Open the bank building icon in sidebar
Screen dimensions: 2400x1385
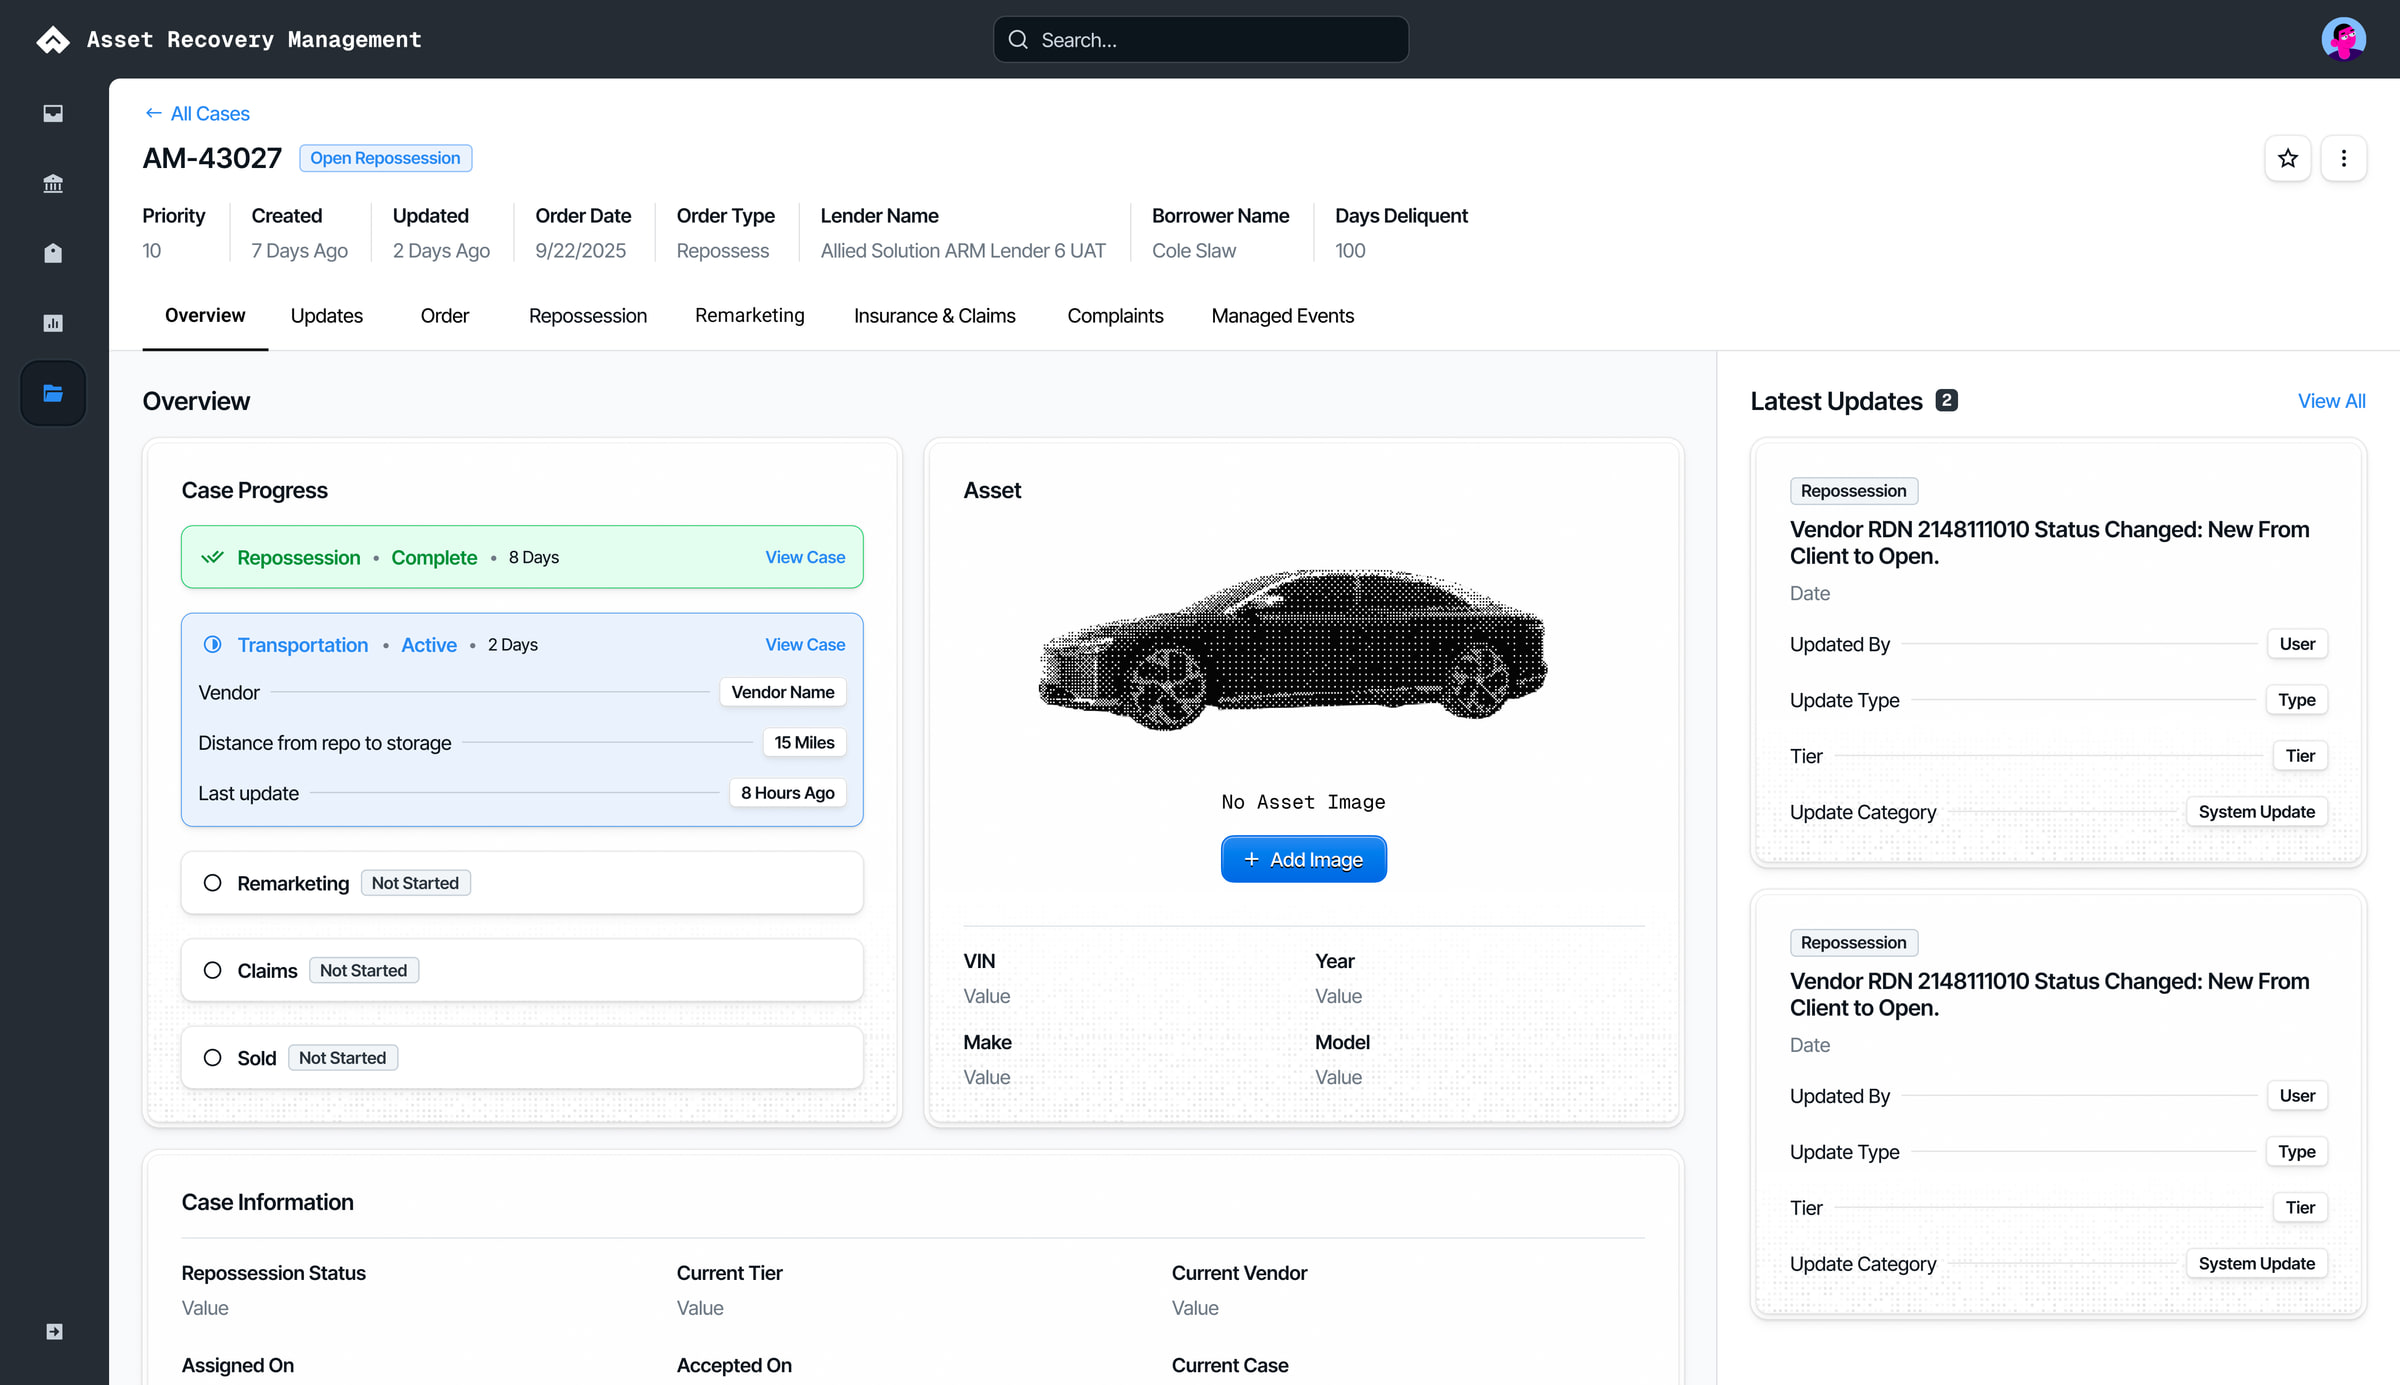tap(53, 183)
